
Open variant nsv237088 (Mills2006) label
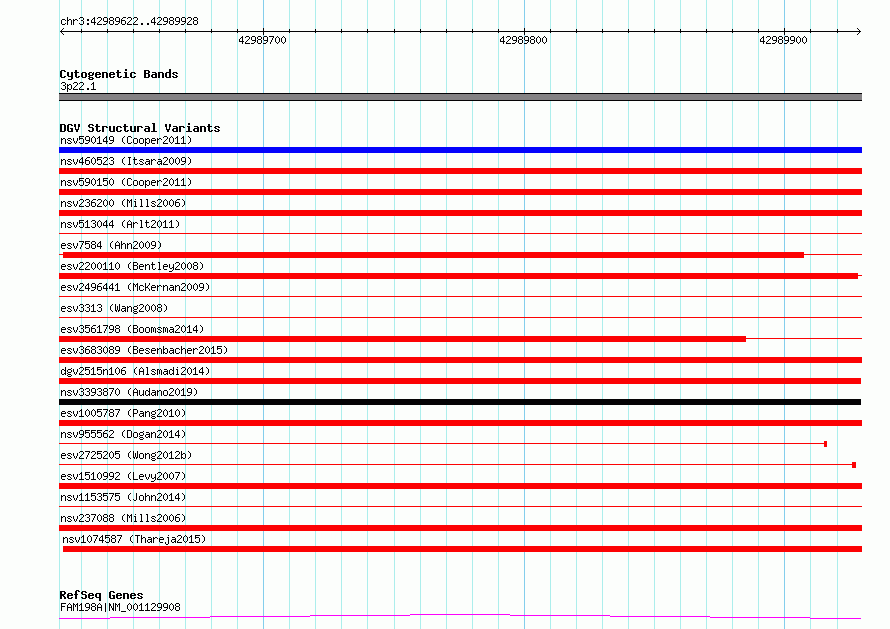(123, 518)
